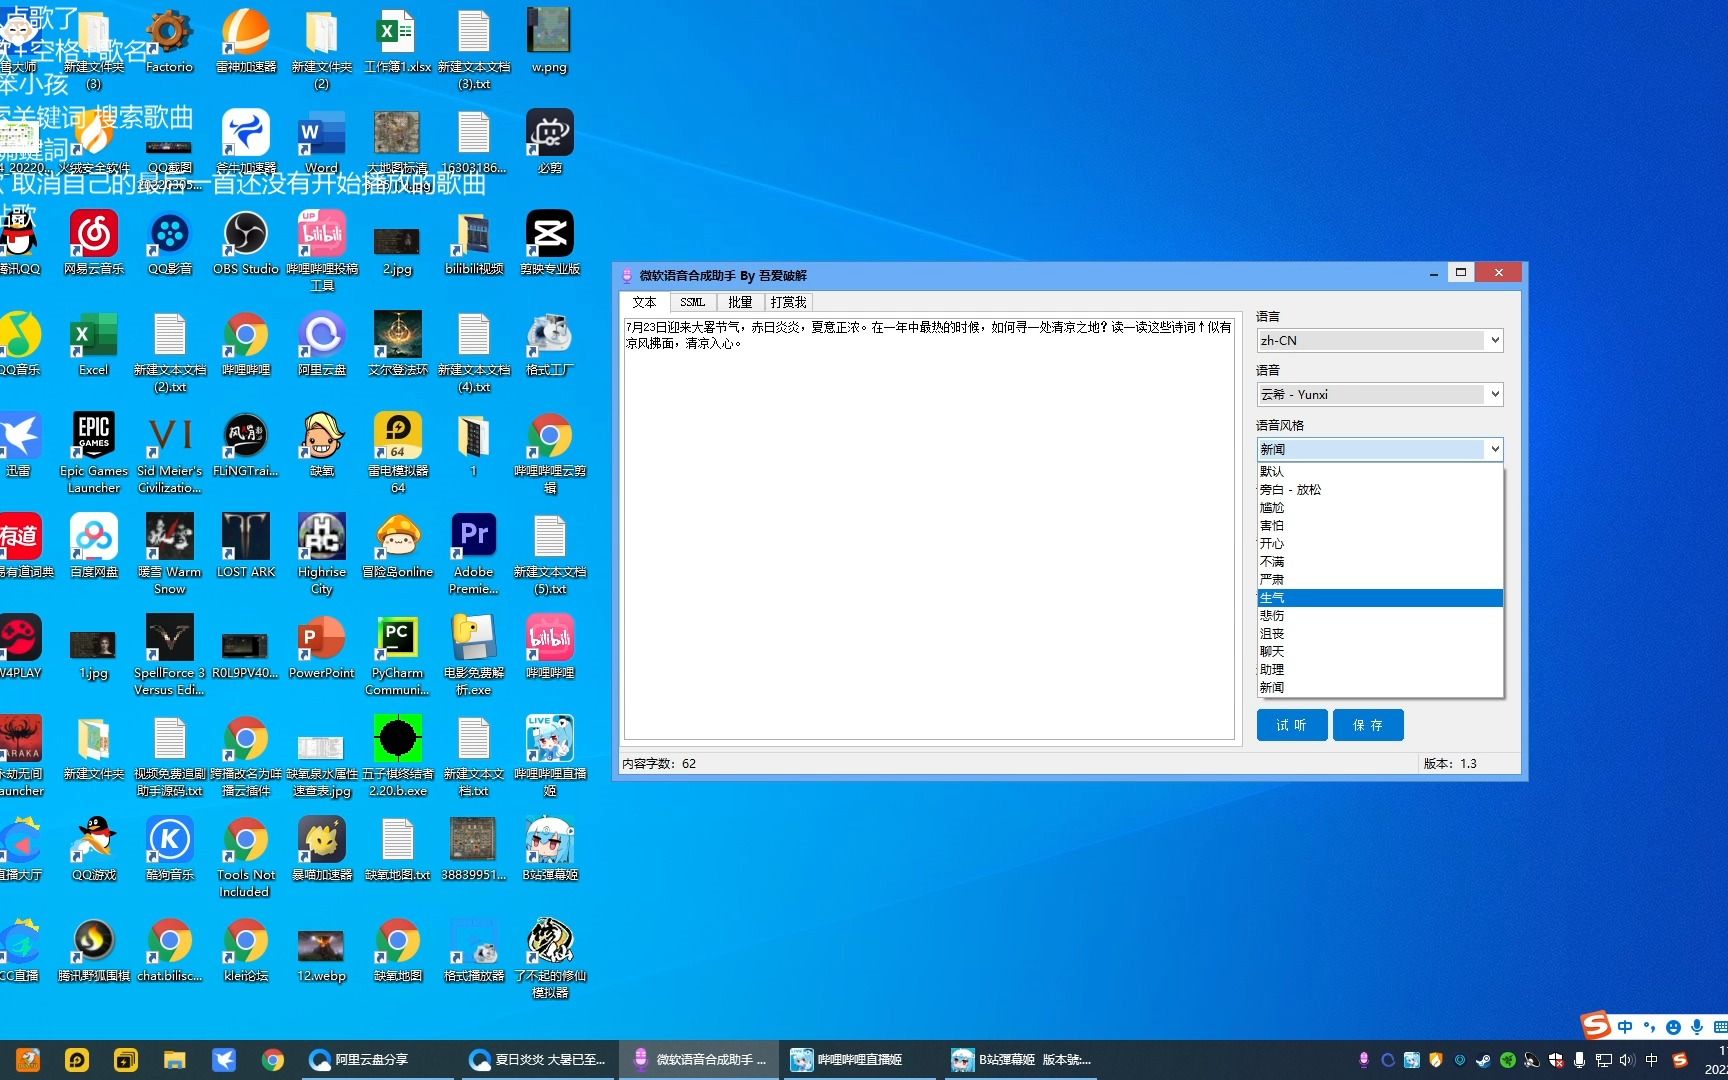Open the SpellForce 3 Versus Edition icon
The image size is (1728, 1080).
pos(170,655)
